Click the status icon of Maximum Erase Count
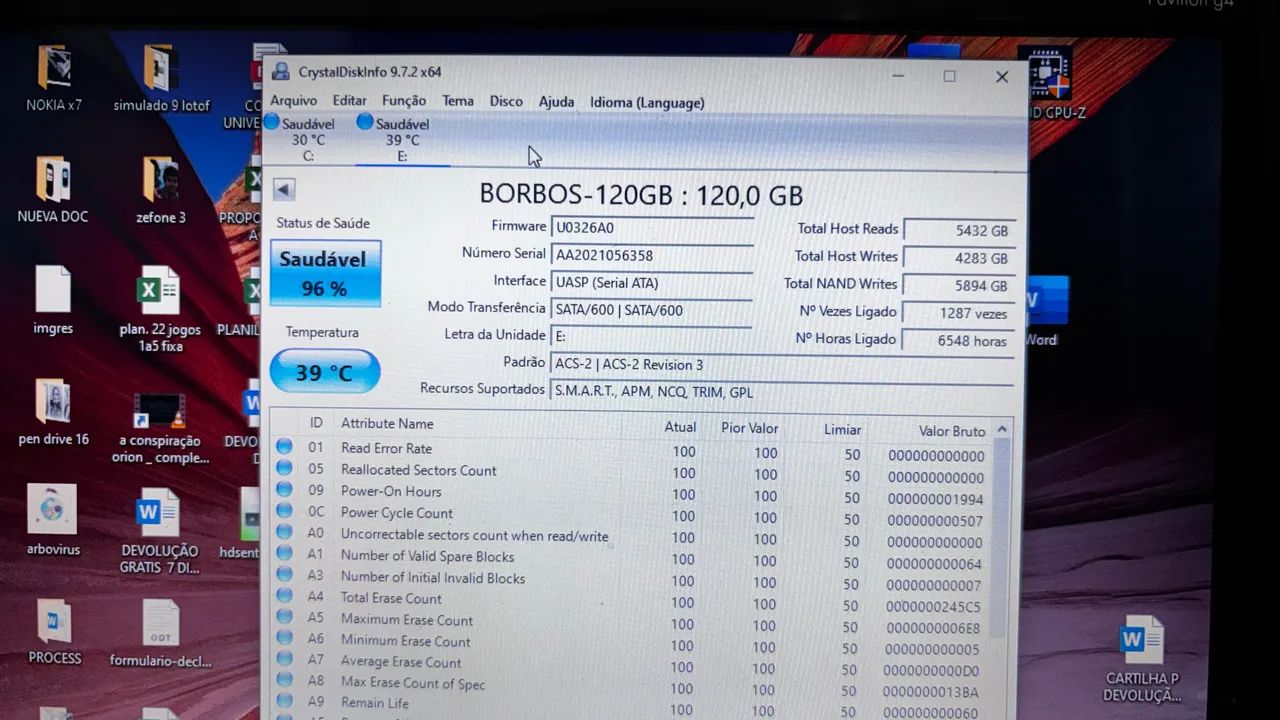The width and height of the screenshot is (1280, 720). coord(285,618)
